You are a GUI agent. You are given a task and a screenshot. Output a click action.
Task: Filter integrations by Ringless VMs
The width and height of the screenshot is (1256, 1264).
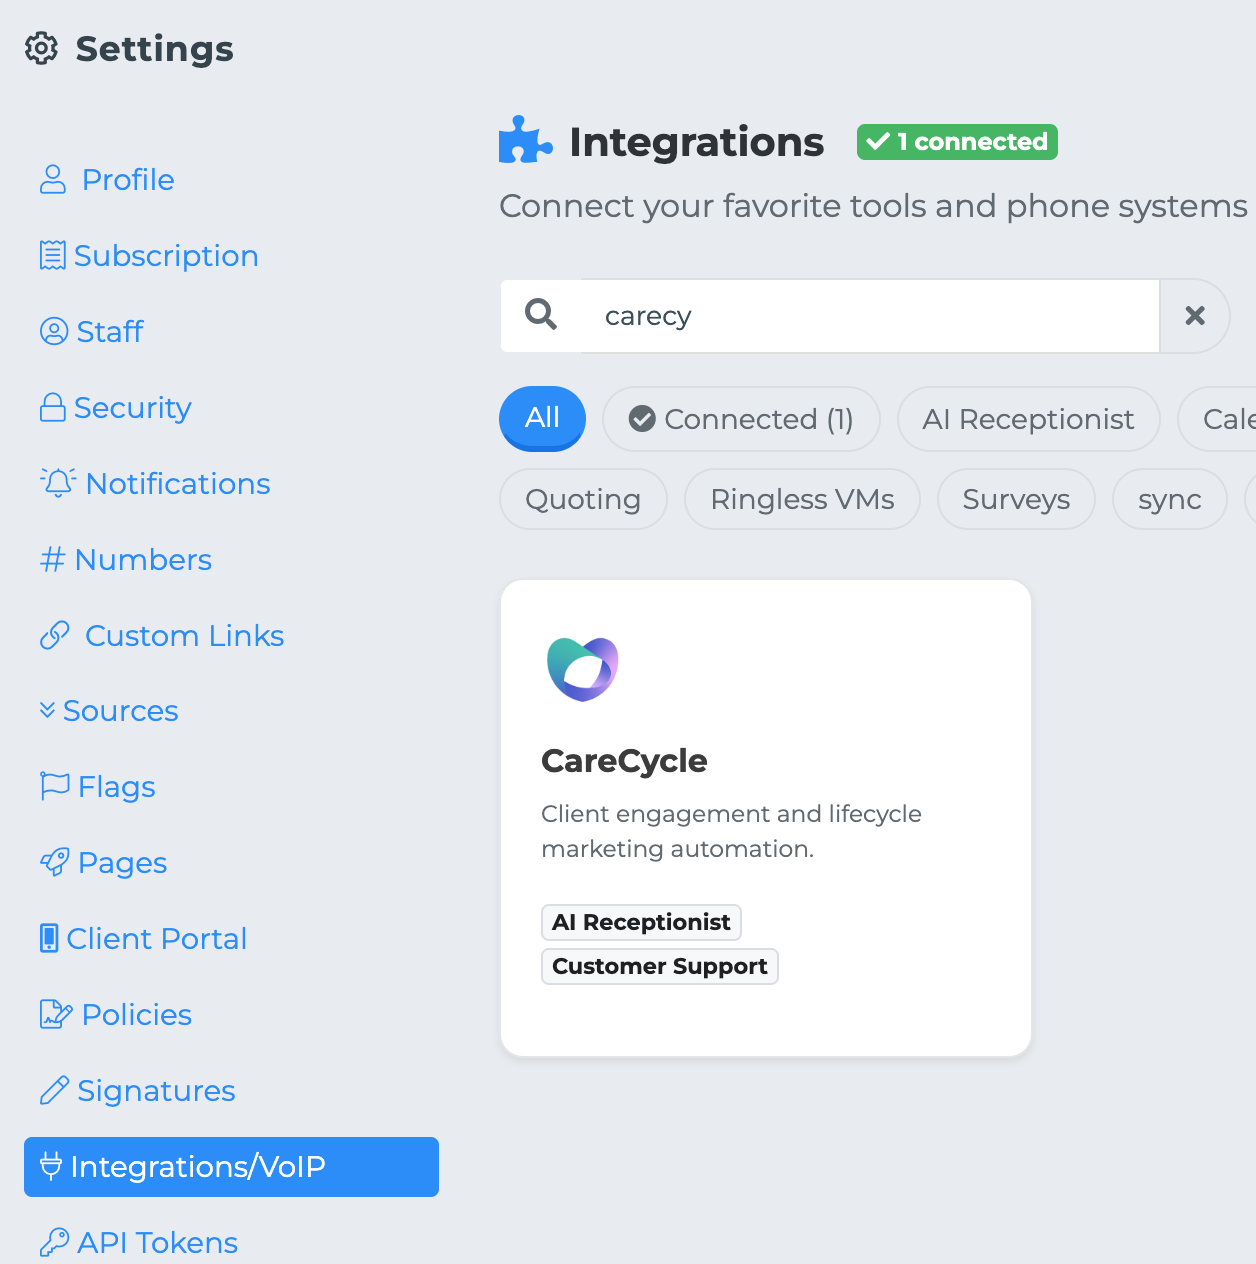point(802,499)
